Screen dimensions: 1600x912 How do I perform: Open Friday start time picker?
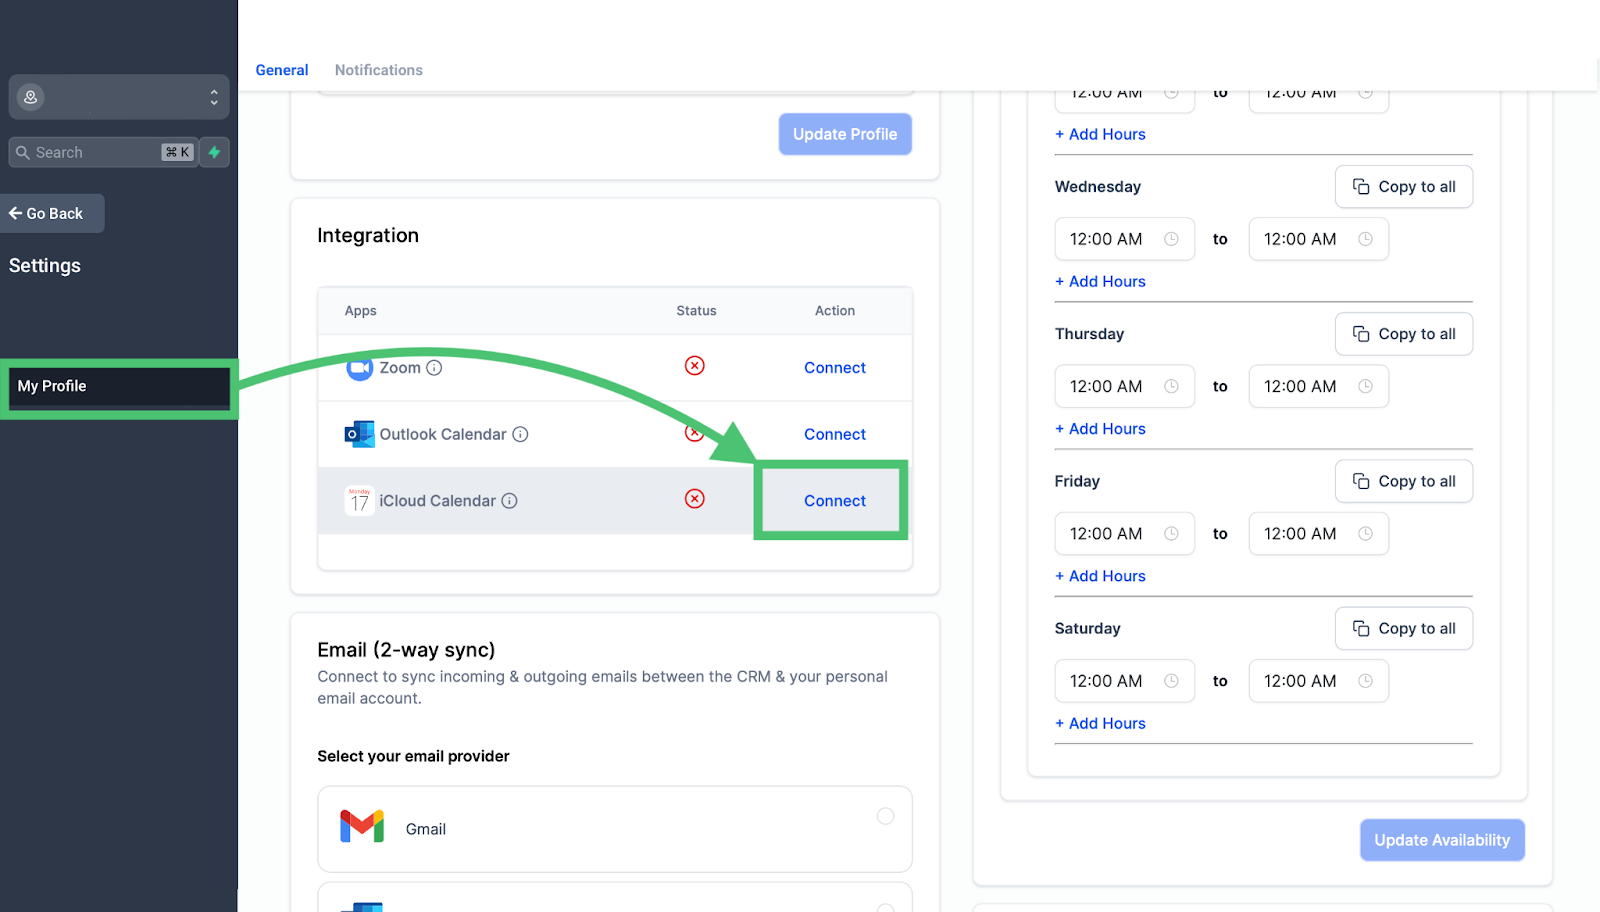[1125, 533]
